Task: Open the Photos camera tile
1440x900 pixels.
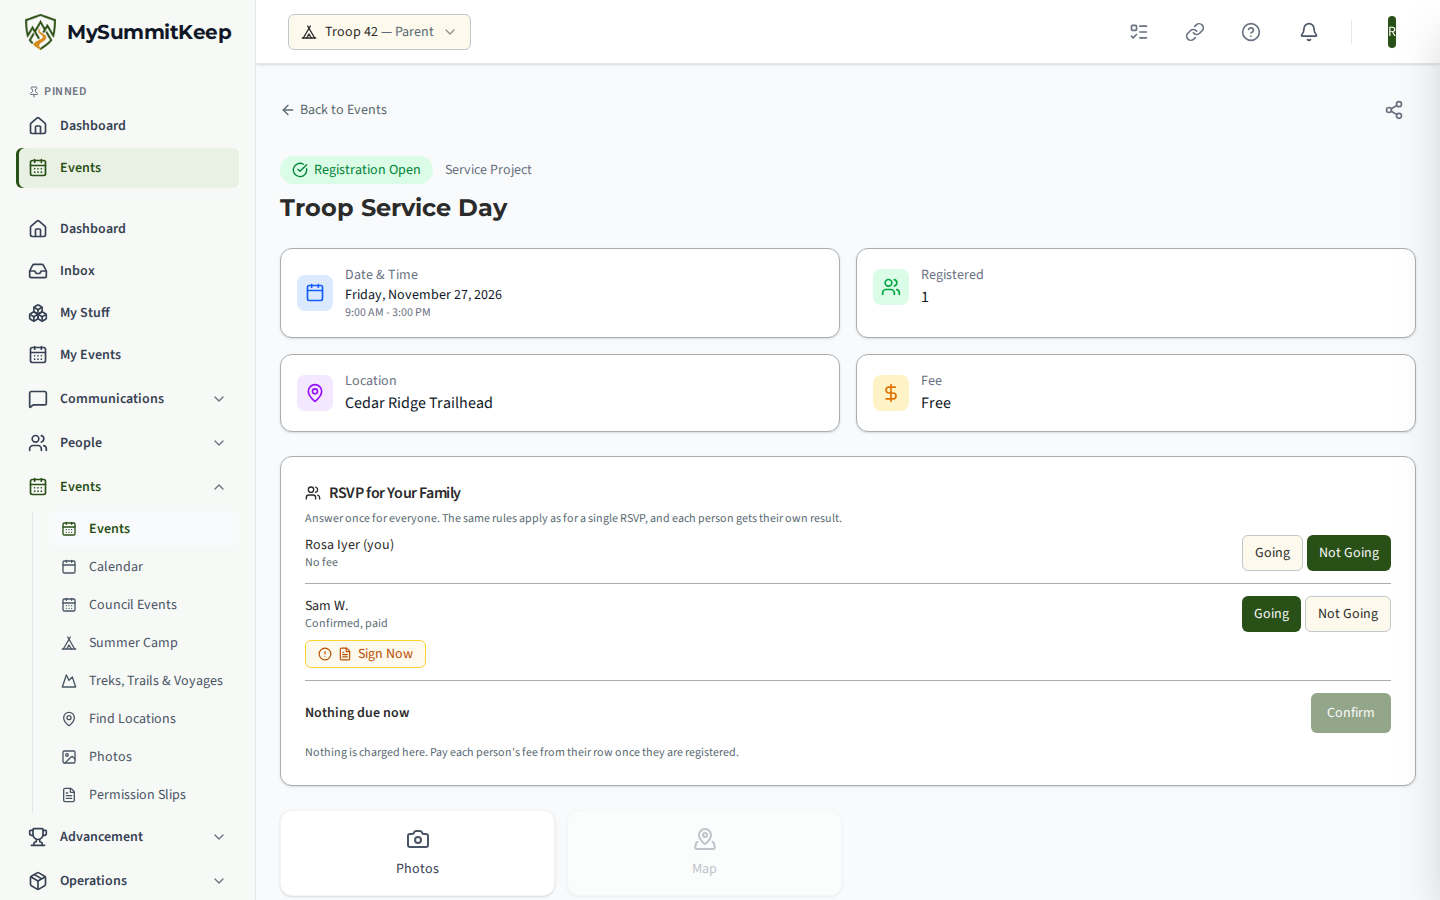Action: [418, 853]
